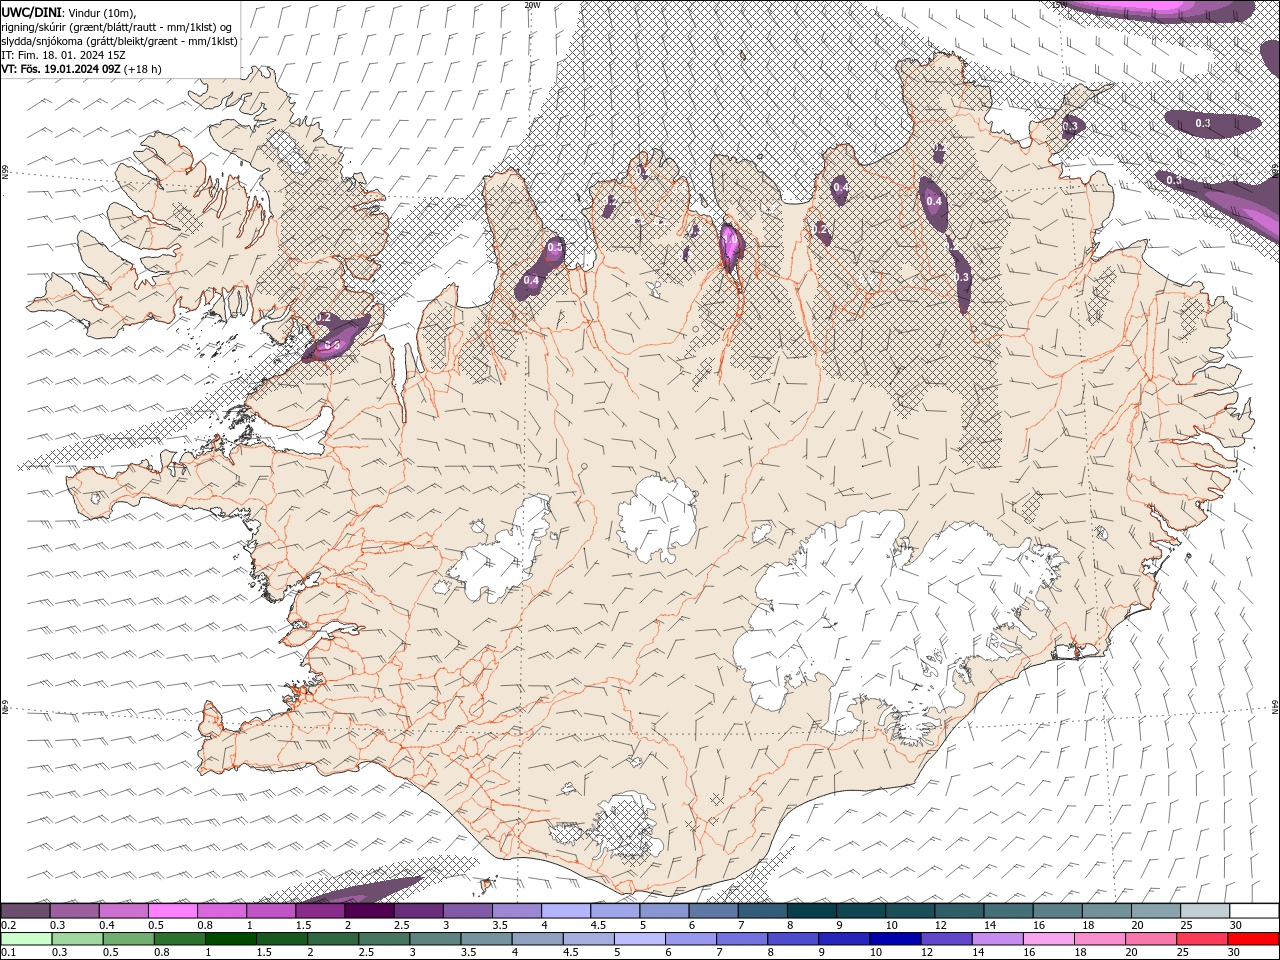This screenshot has height=960, width=1280.
Task: Click the 'IT: Fim. 18. 01. 2024 15Z' line
Action: click(63, 55)
